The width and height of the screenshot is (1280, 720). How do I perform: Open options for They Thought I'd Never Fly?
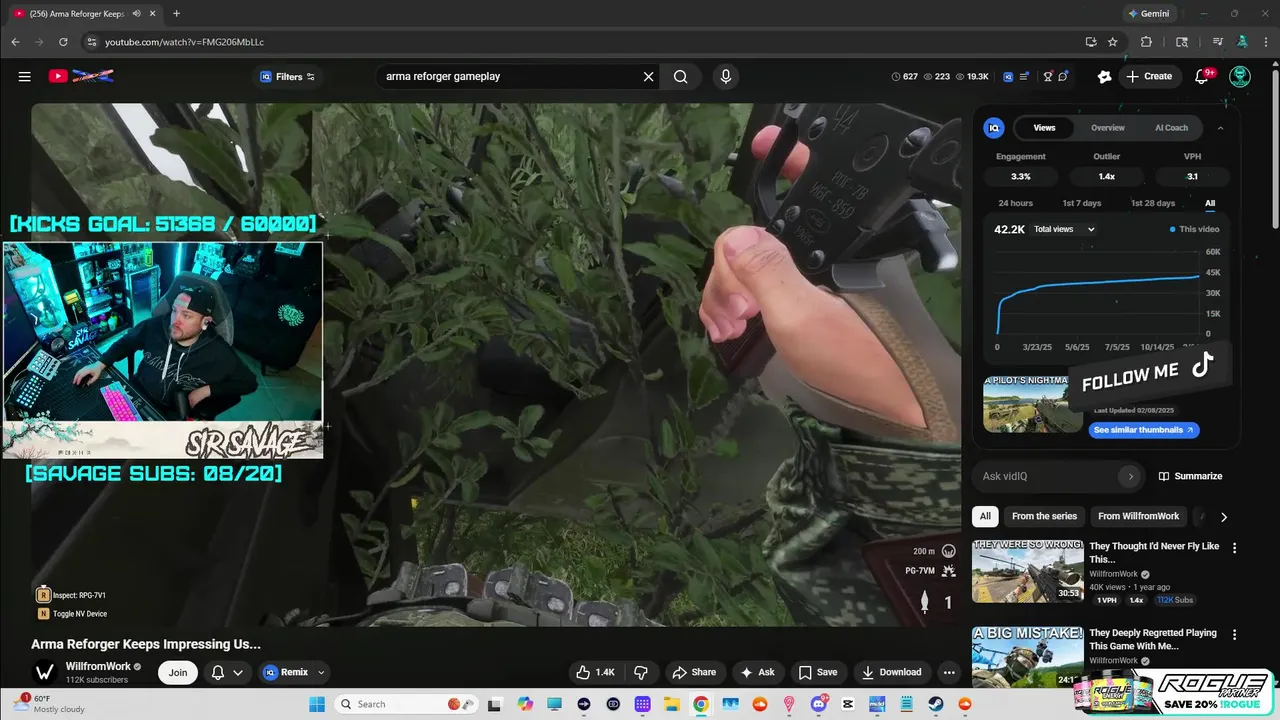pos(1234,548)
